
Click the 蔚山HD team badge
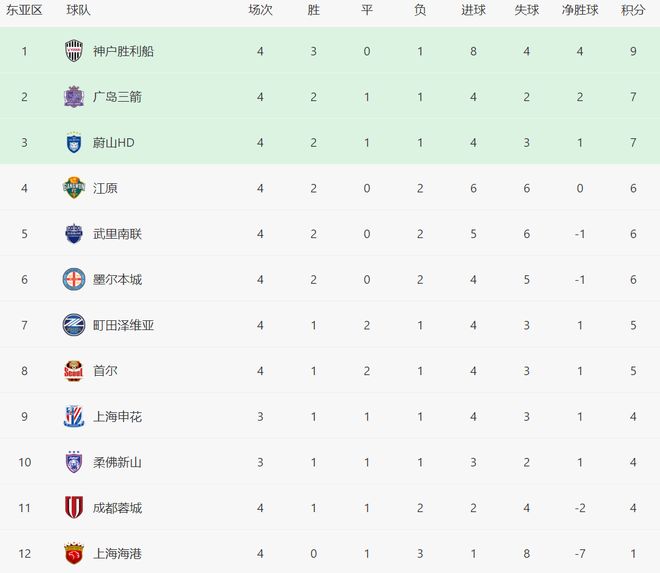[x=74, y=142]
